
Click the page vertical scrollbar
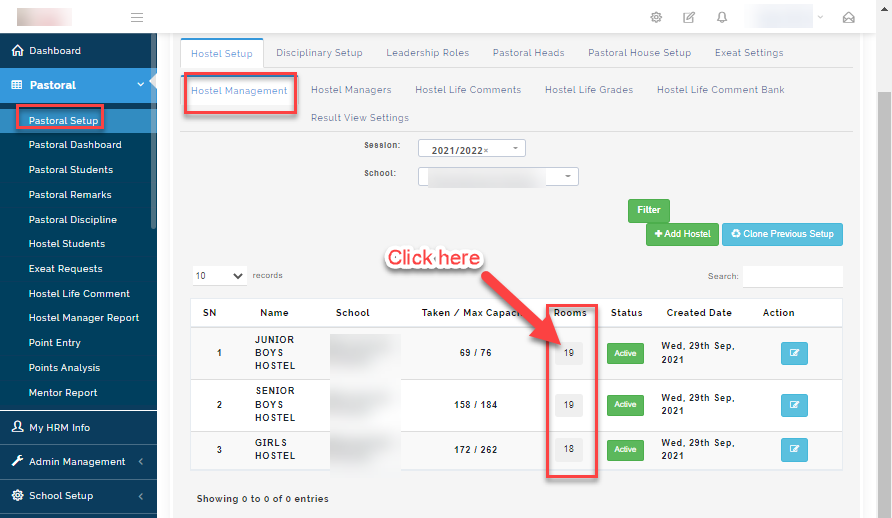(x=885, y=304)
